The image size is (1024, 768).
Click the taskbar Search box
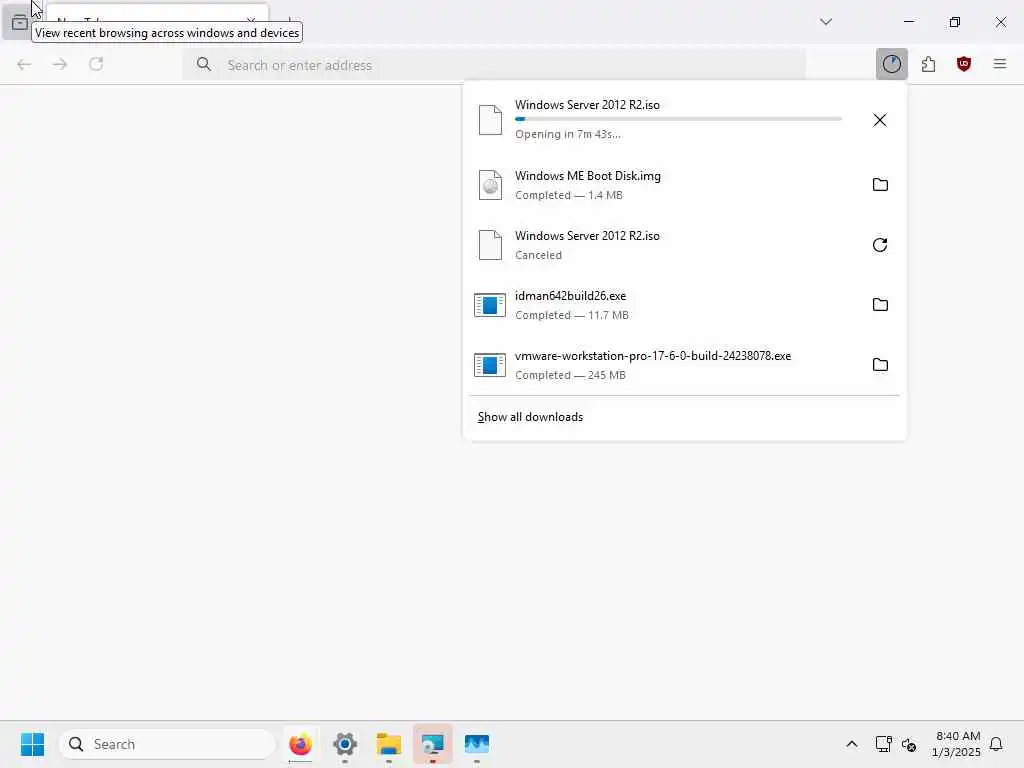click(x=167, y=744)
